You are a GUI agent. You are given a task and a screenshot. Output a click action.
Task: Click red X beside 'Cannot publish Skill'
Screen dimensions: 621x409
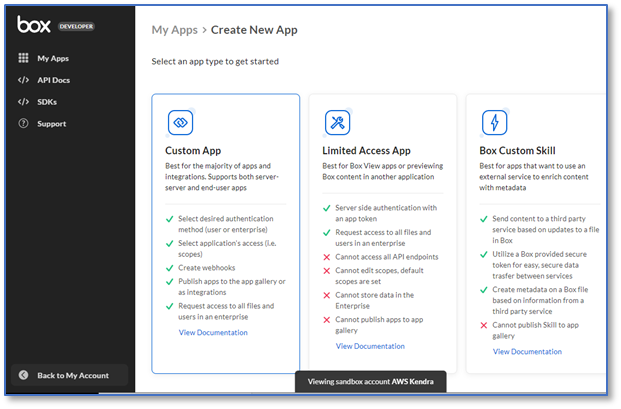(484, 325)
